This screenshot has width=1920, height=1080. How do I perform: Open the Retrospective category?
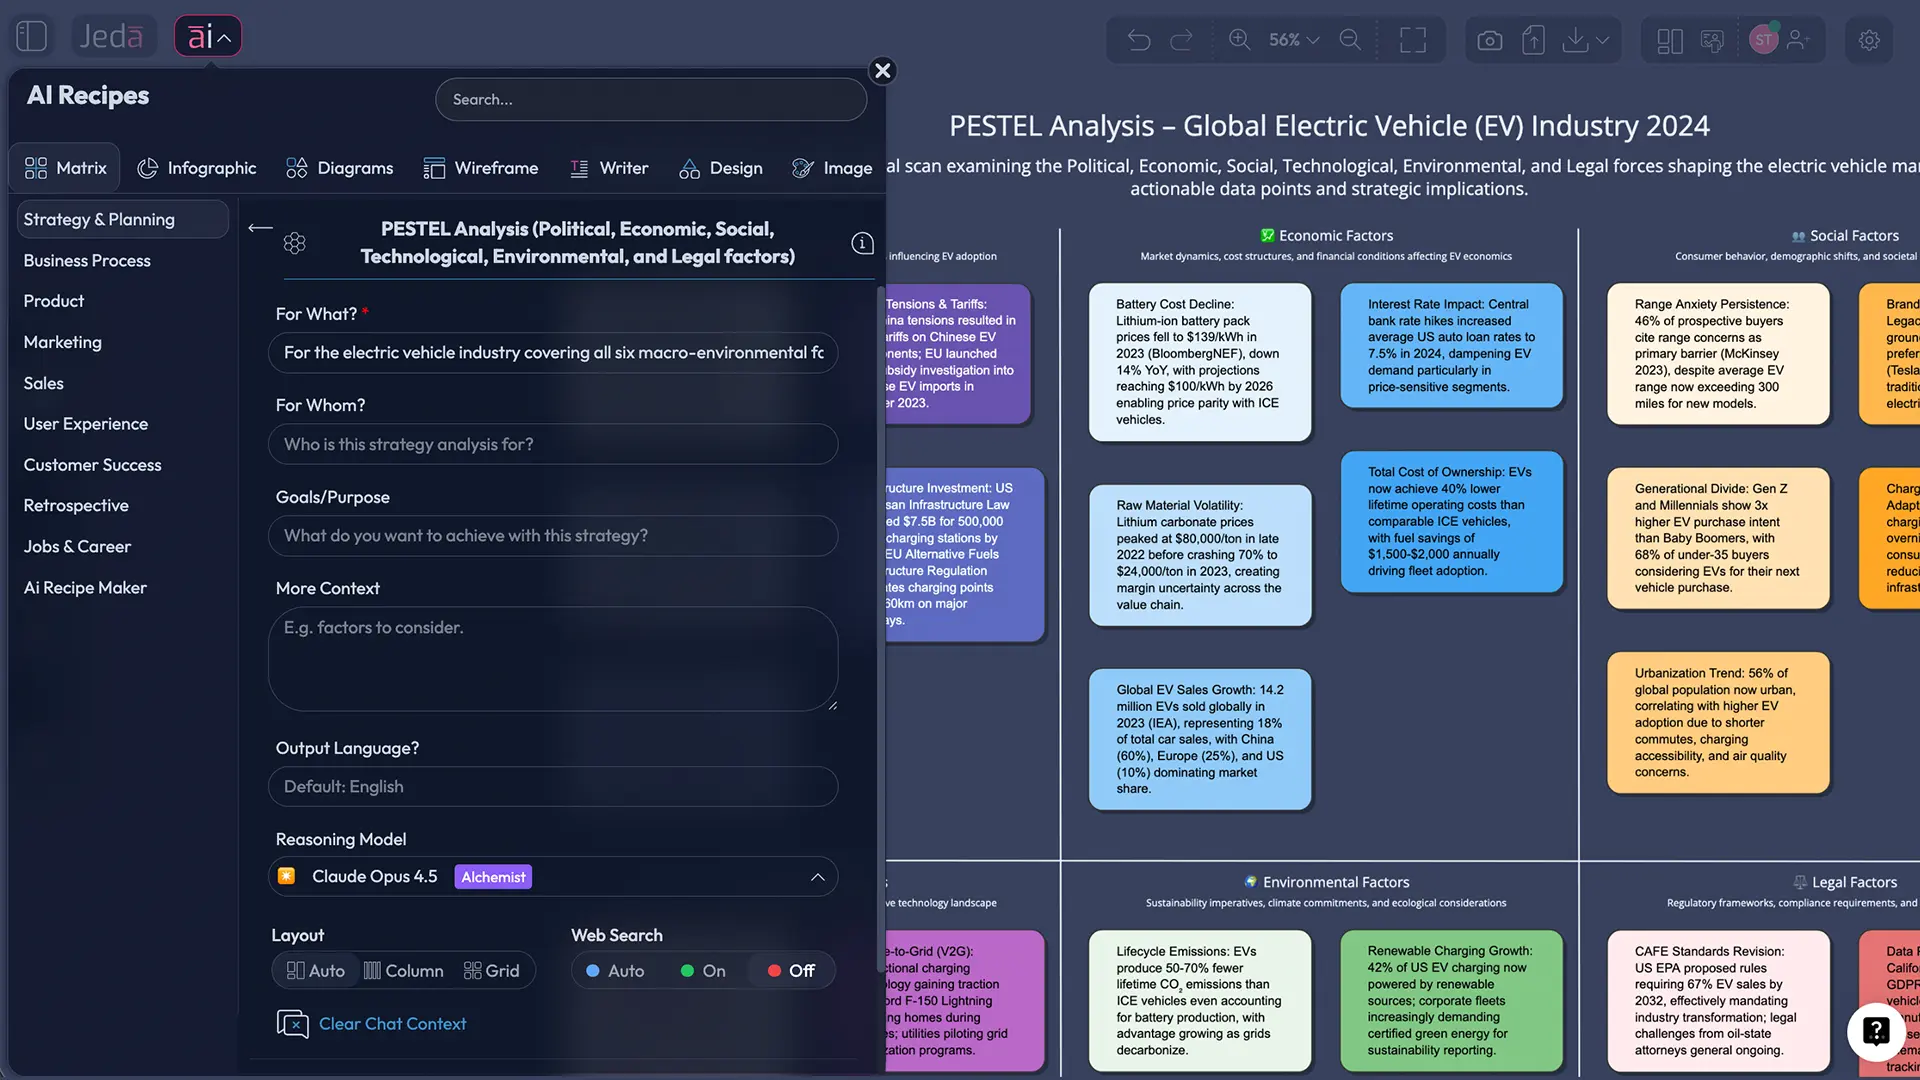[75, 505]
